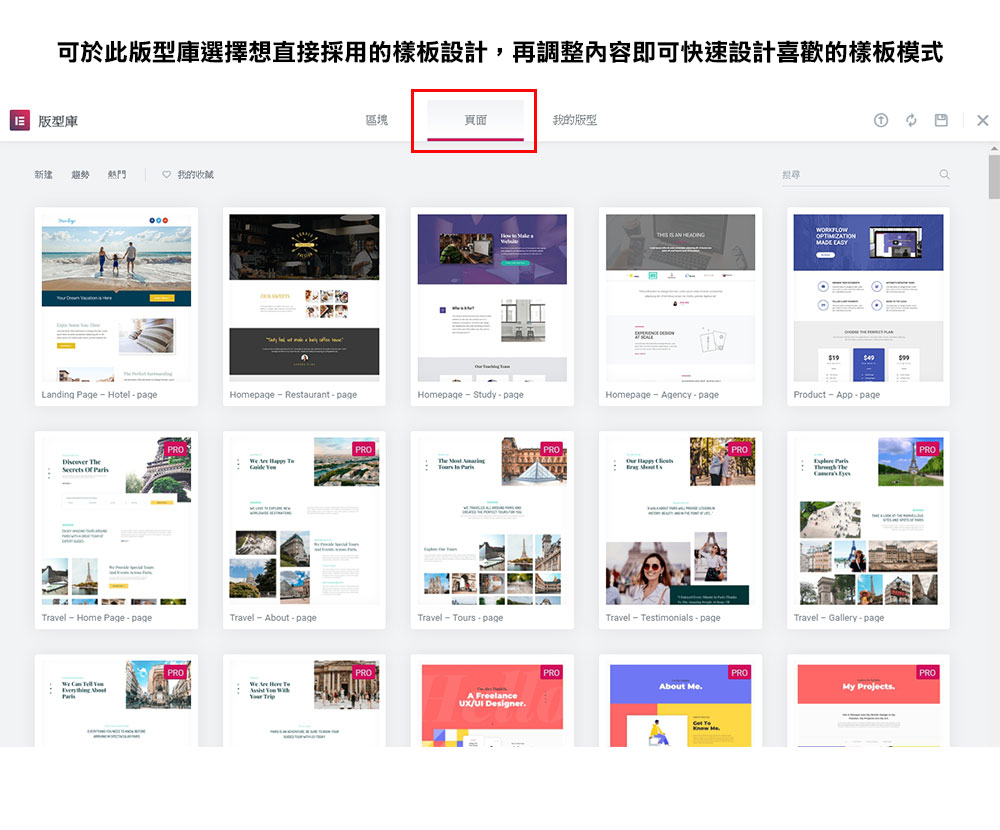Image resolution: width=1000 pixels, height=830 pixels.
Task: Click the PRO badge on Travel – Testimonials
Action: [x=739, y=450]
